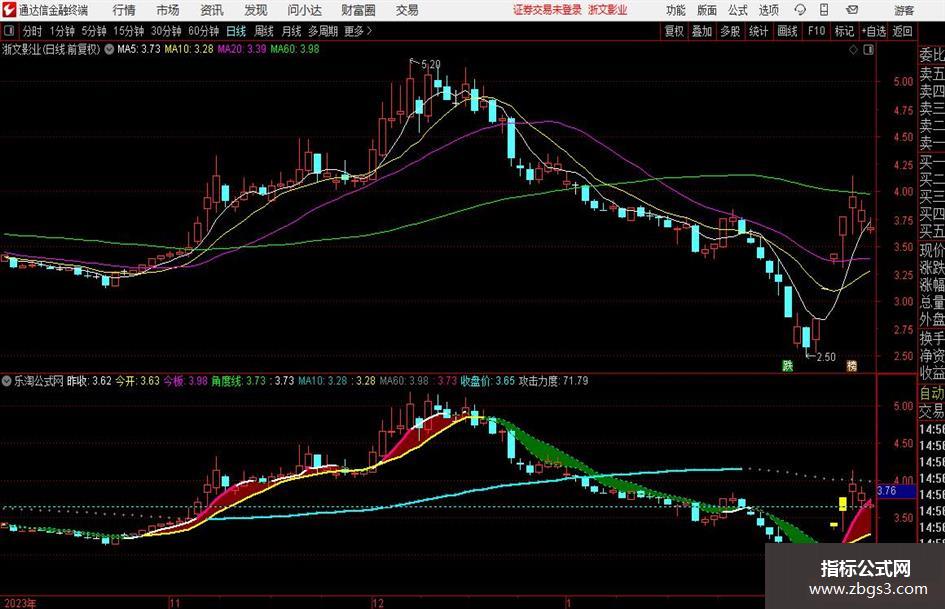The height and width of the screenshot is (609, 945).
Task: Toggle the right side panel icon
Action: pos(868,49)
